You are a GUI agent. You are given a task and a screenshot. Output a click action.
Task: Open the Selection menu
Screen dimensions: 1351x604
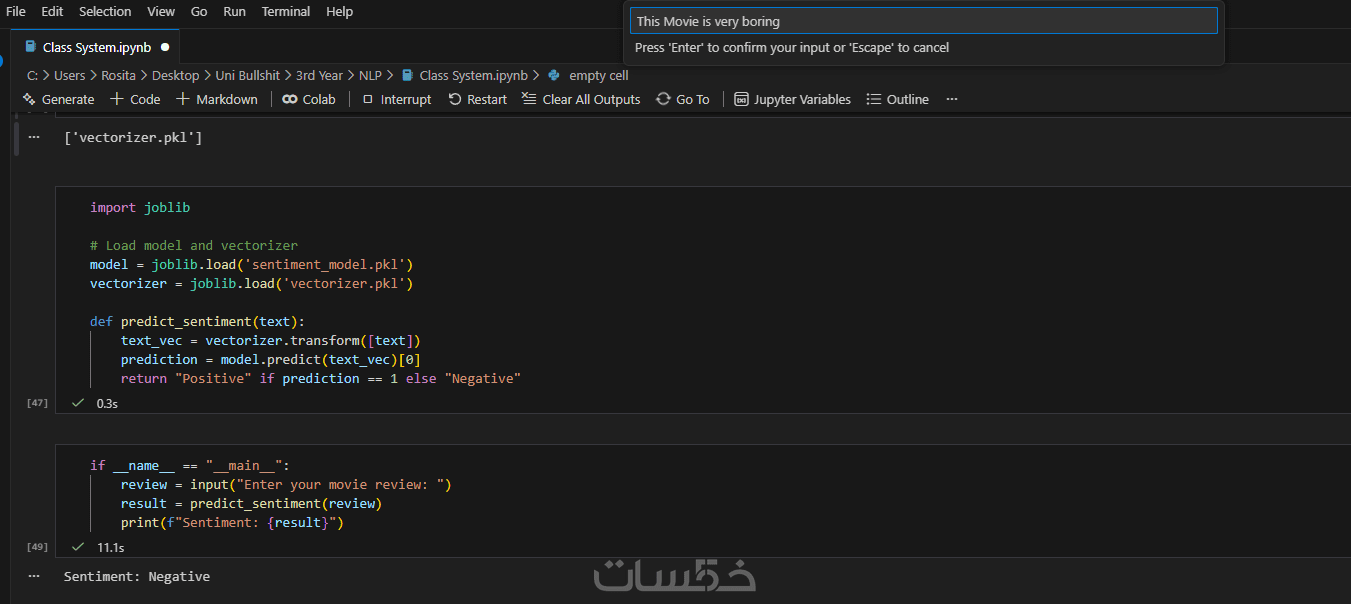click(105, 11)
